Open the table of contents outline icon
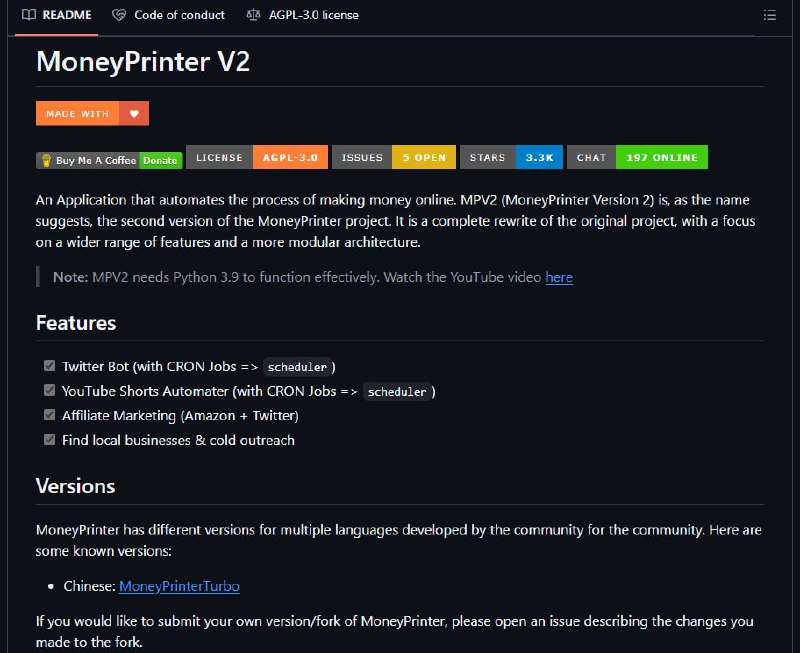 point(769,15)
